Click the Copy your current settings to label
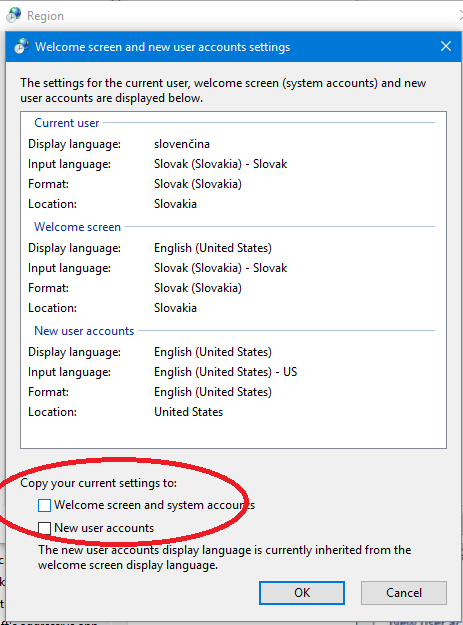463x625 pixels. pyautogui.click(x=98, y=483)
